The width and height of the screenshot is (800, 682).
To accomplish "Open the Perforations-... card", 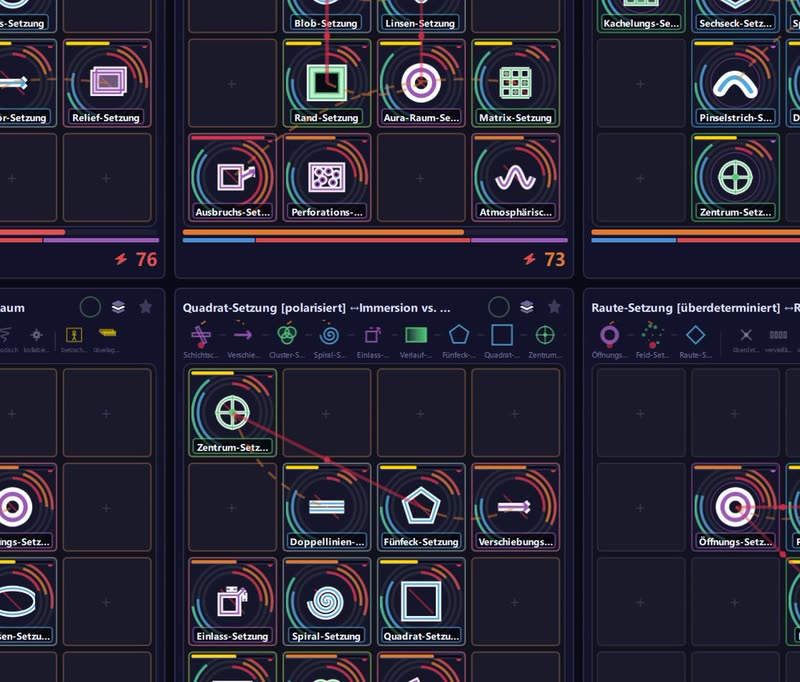I will pyautogui.click(x=327, y=178).
